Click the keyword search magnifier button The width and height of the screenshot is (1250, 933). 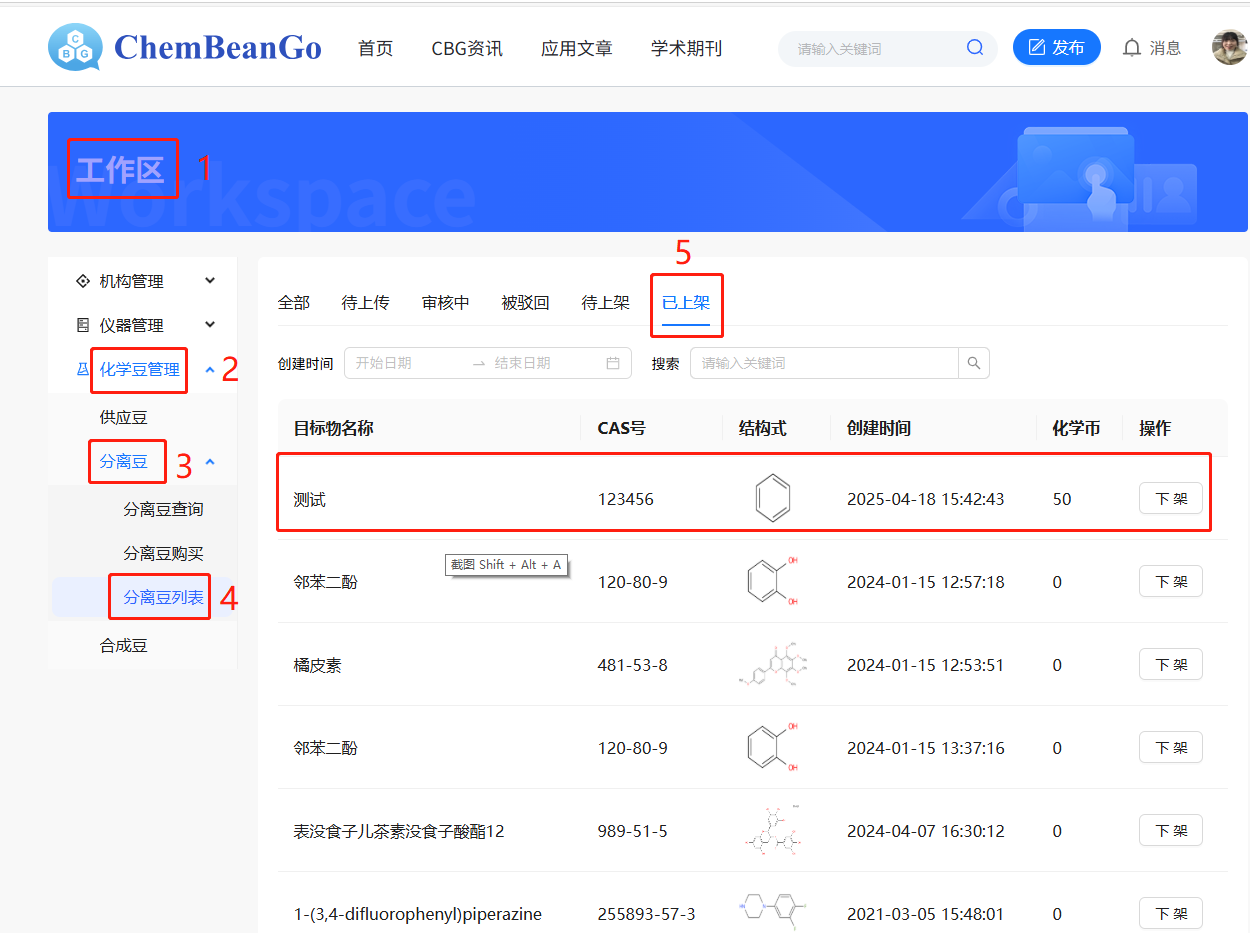click(974, 363)
